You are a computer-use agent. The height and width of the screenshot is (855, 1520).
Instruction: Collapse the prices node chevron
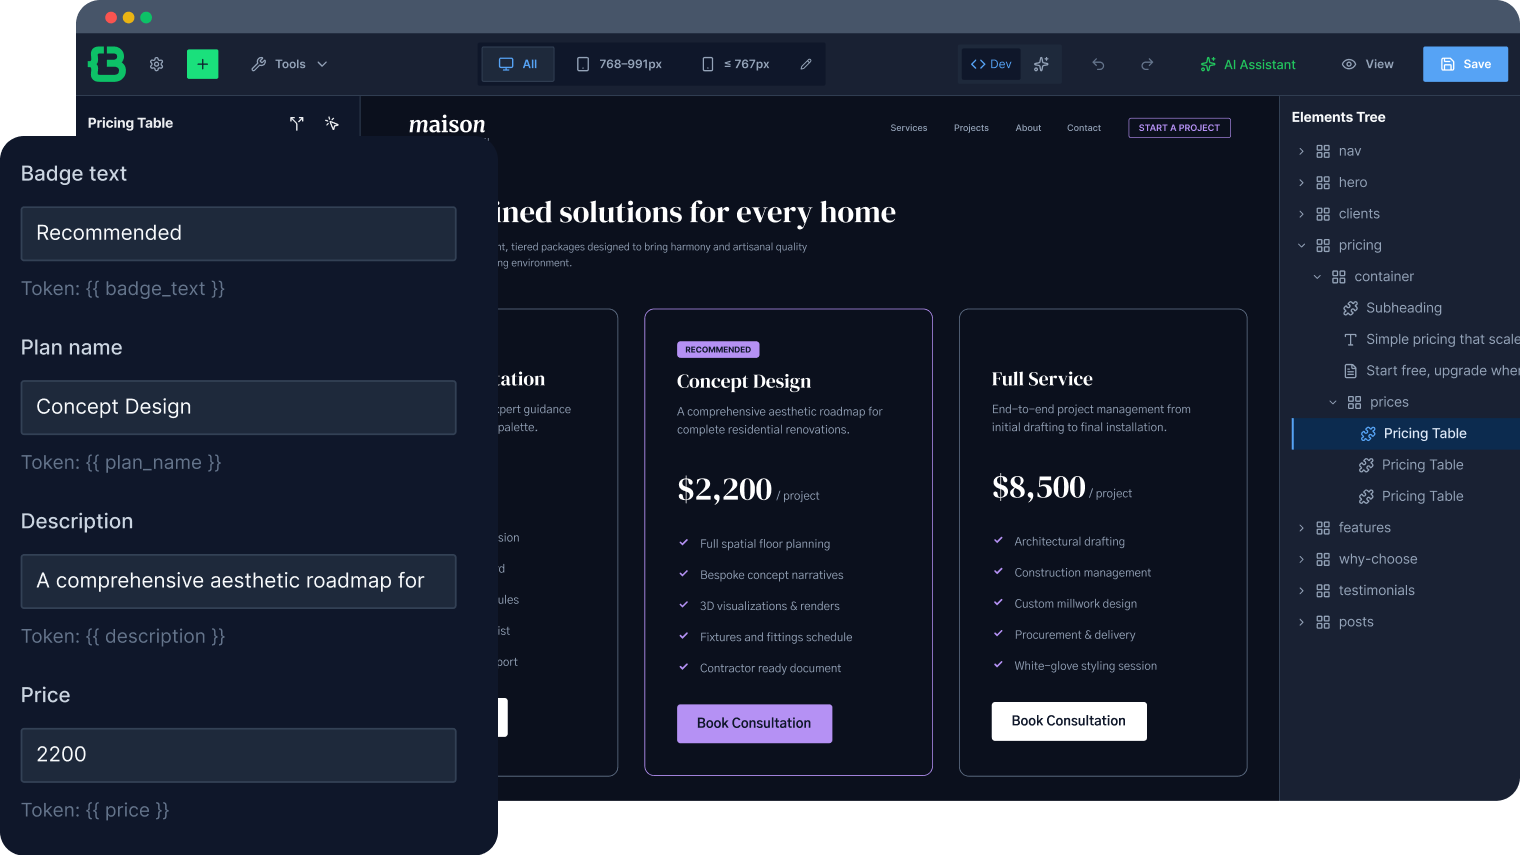coord(1333,402)
